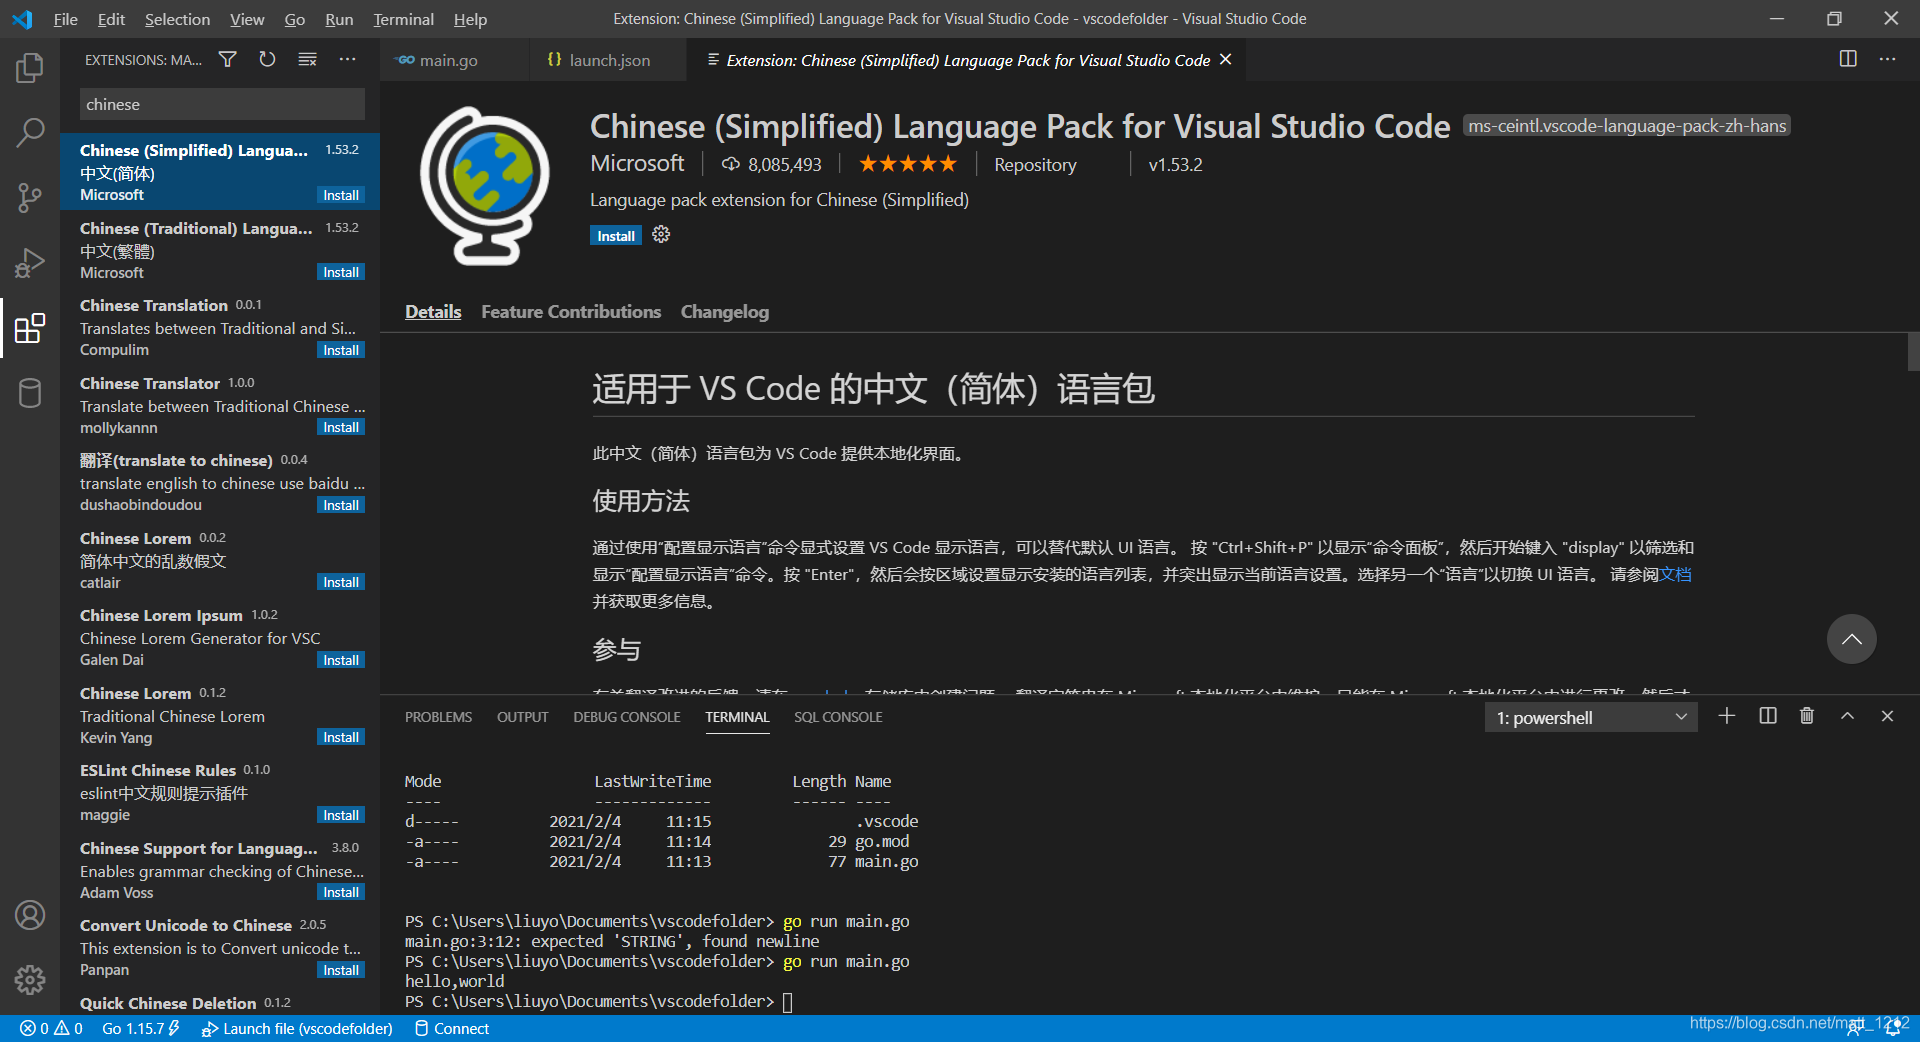Click the Microsoft publisher link
Viewport: 1920px width, 1042px height.
637,163
